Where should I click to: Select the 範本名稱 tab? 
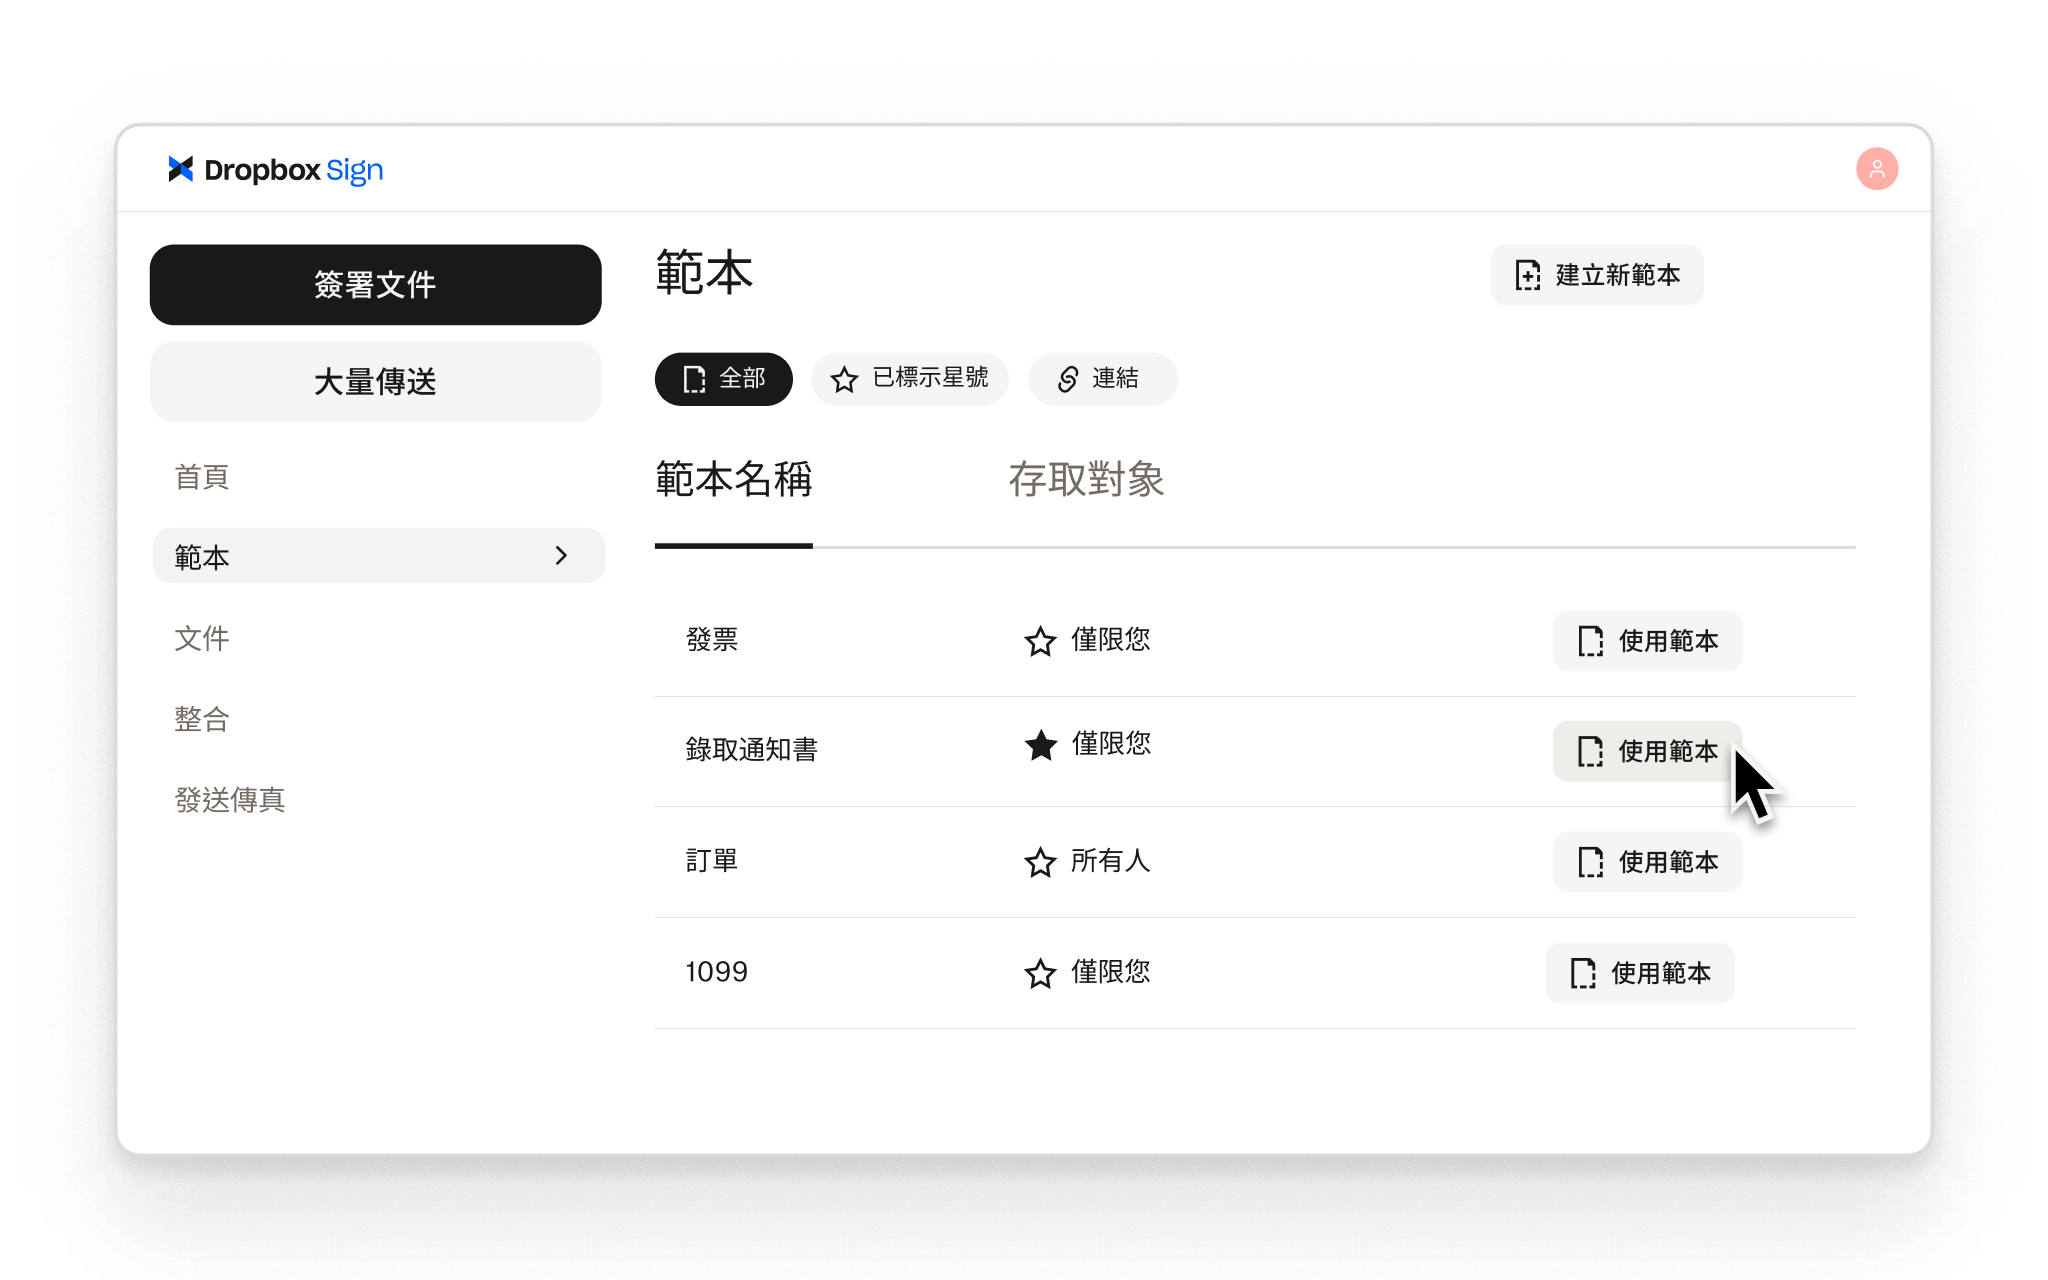tap(733, 479)
